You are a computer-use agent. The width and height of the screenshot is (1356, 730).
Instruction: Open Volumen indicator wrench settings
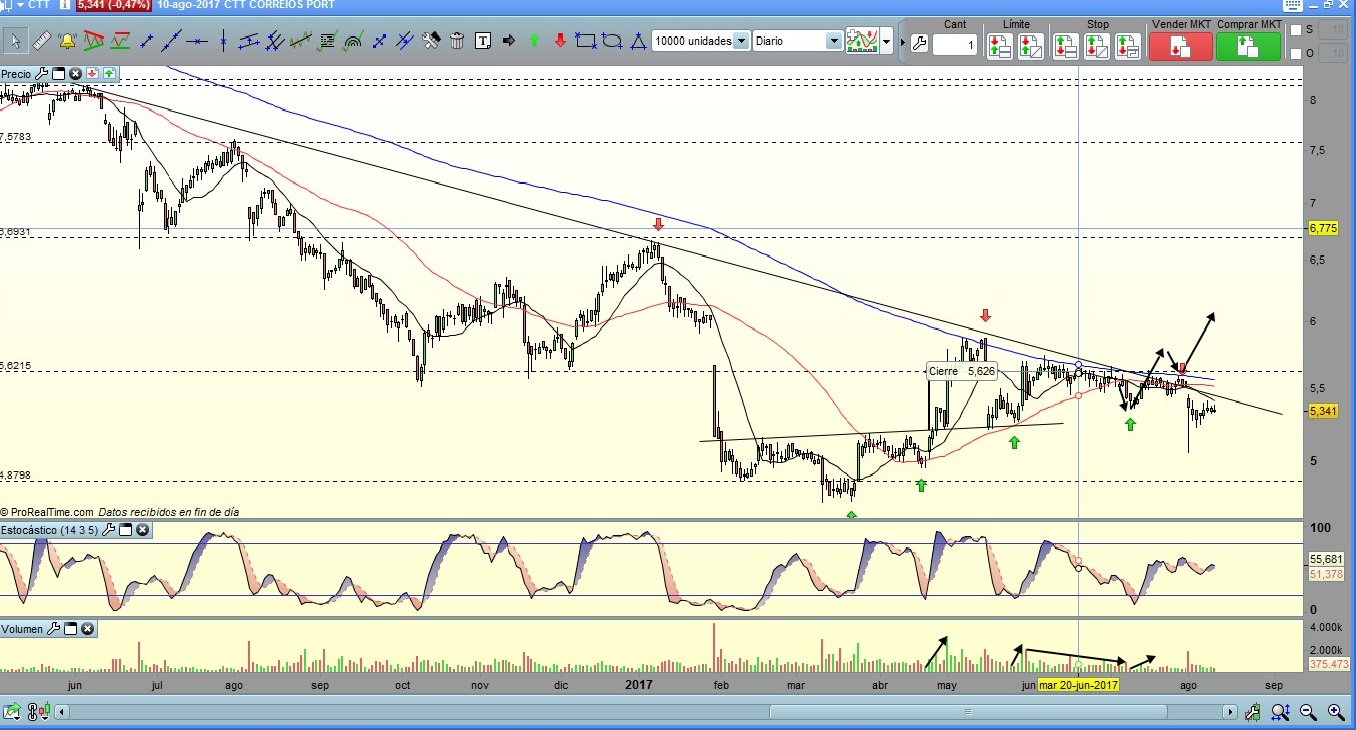[x=54, y=629]
